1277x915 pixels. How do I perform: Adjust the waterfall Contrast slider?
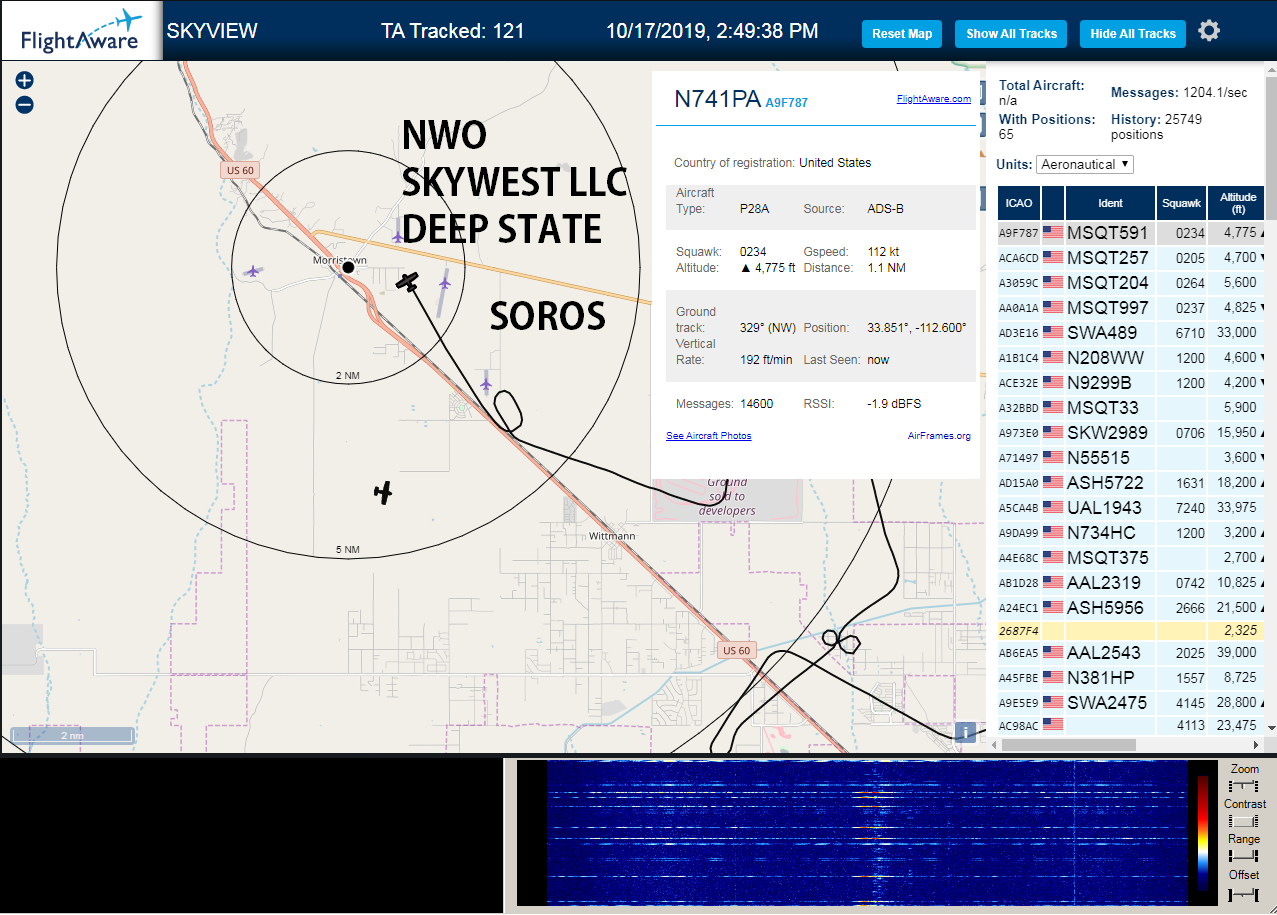click(1244, 822)
